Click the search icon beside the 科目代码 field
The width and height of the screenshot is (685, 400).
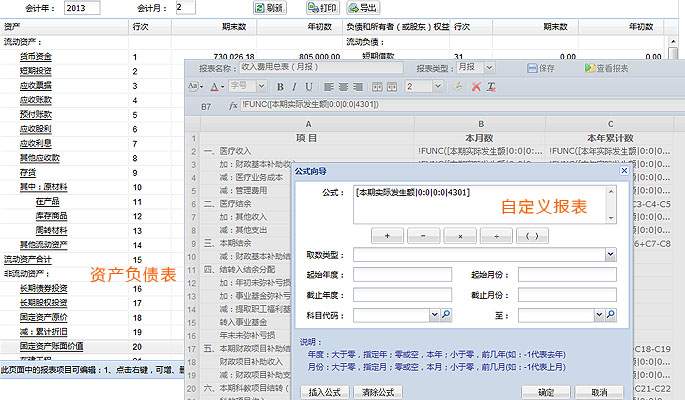pyautogui.click(x=446, y=315)
